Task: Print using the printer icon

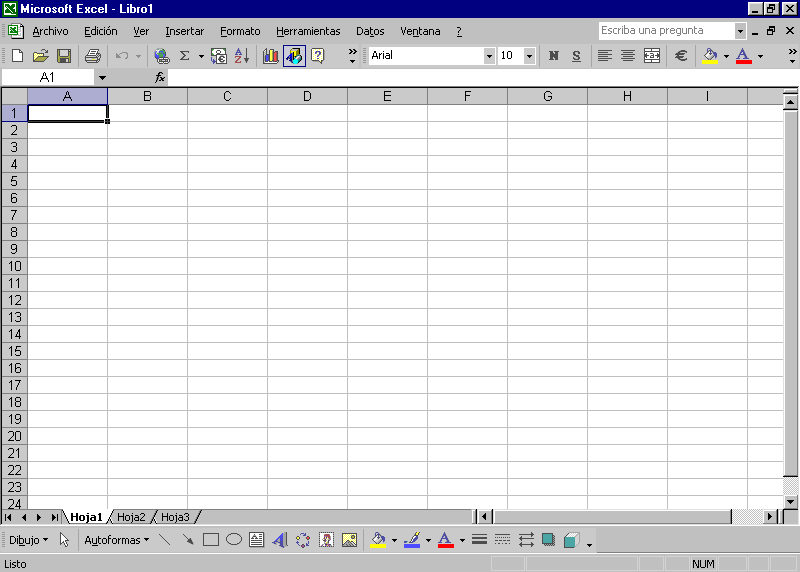Action: click(x=92, y=56)
